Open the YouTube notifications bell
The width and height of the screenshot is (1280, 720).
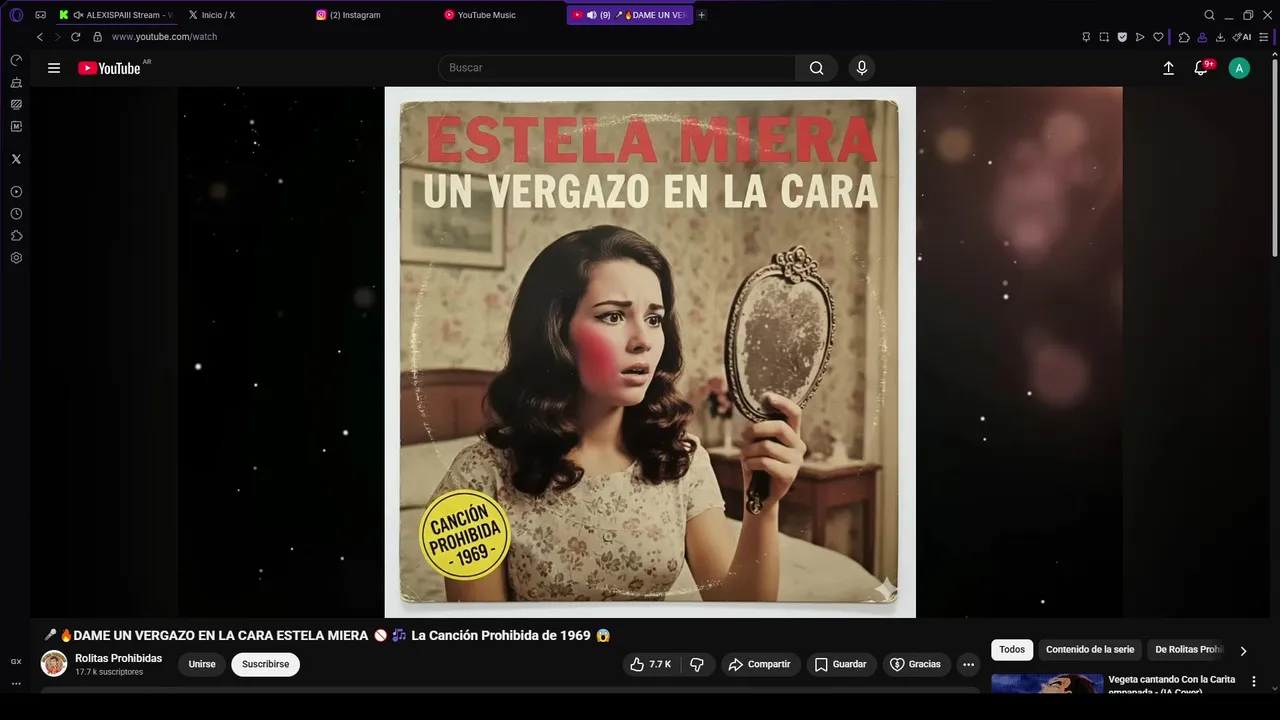(1201, 68)
